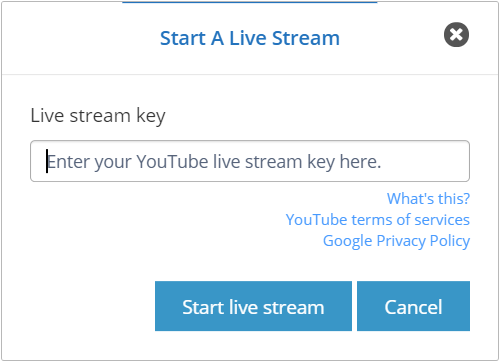Click the text box under Live stream key
The width and height of the screenshot is (500, 362).
click(250, 161)
